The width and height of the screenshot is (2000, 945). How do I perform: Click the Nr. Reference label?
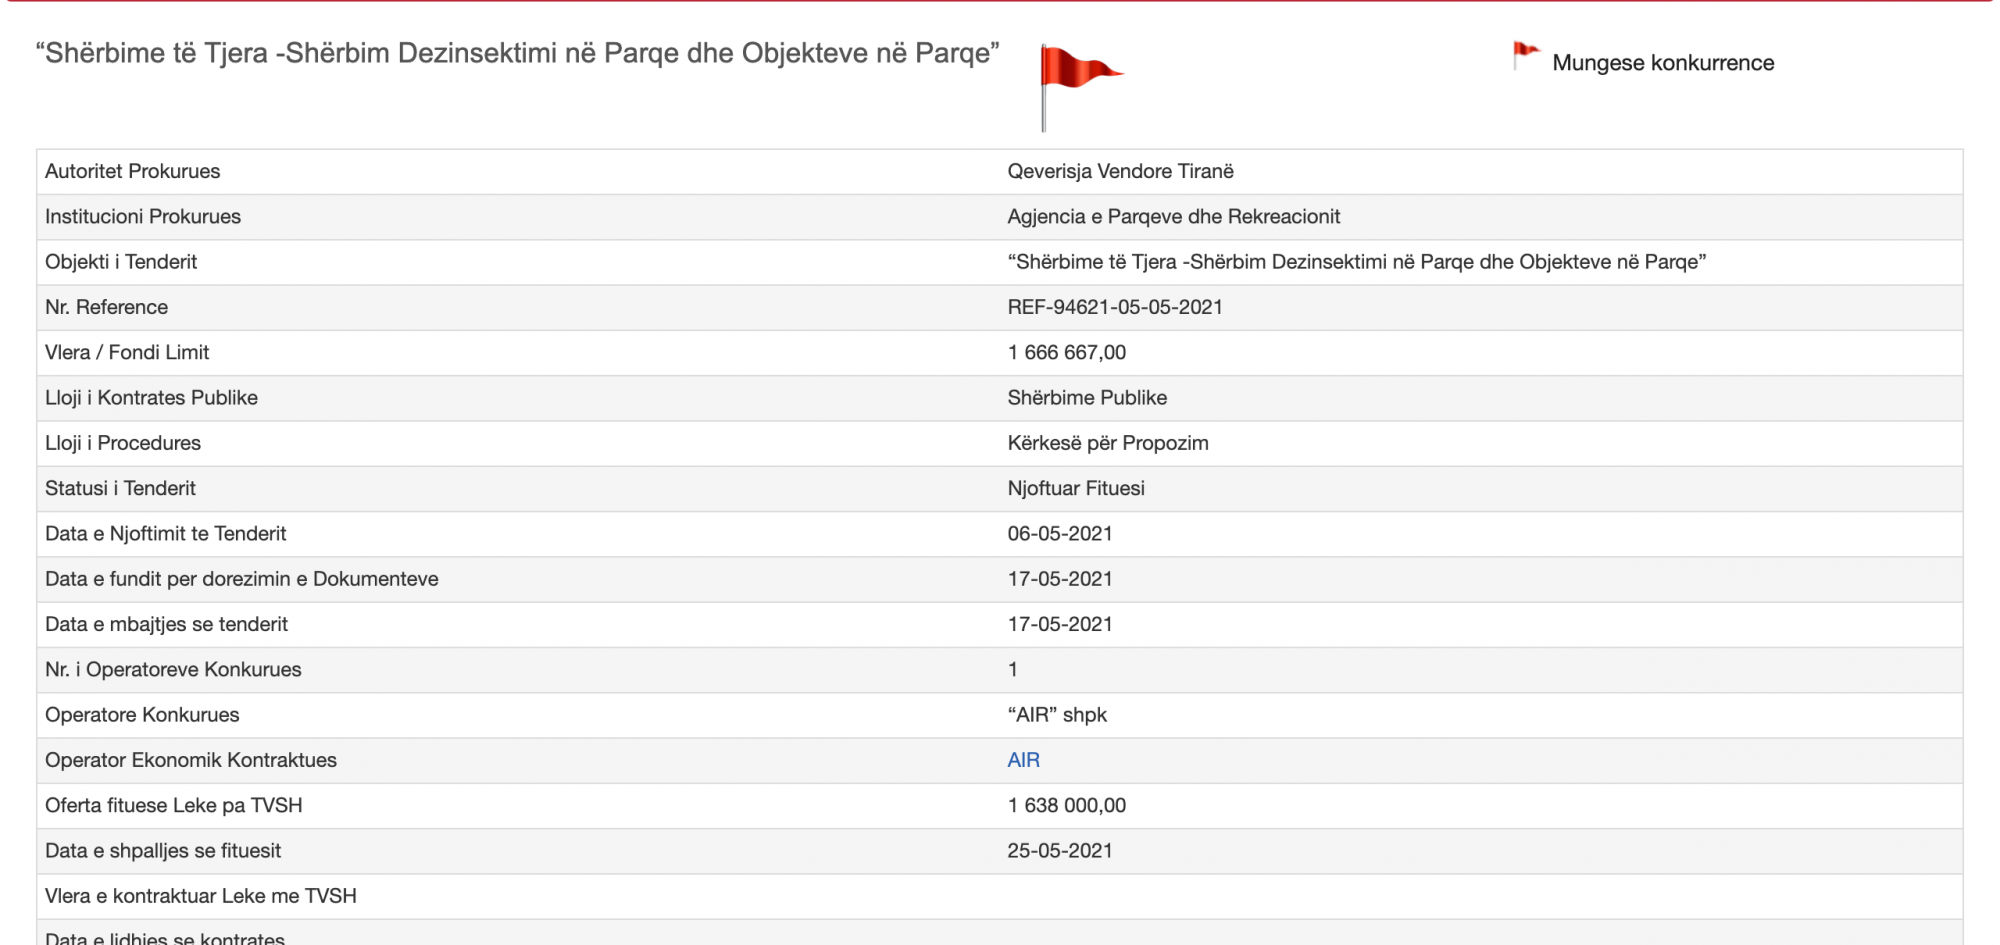[106, 307]
